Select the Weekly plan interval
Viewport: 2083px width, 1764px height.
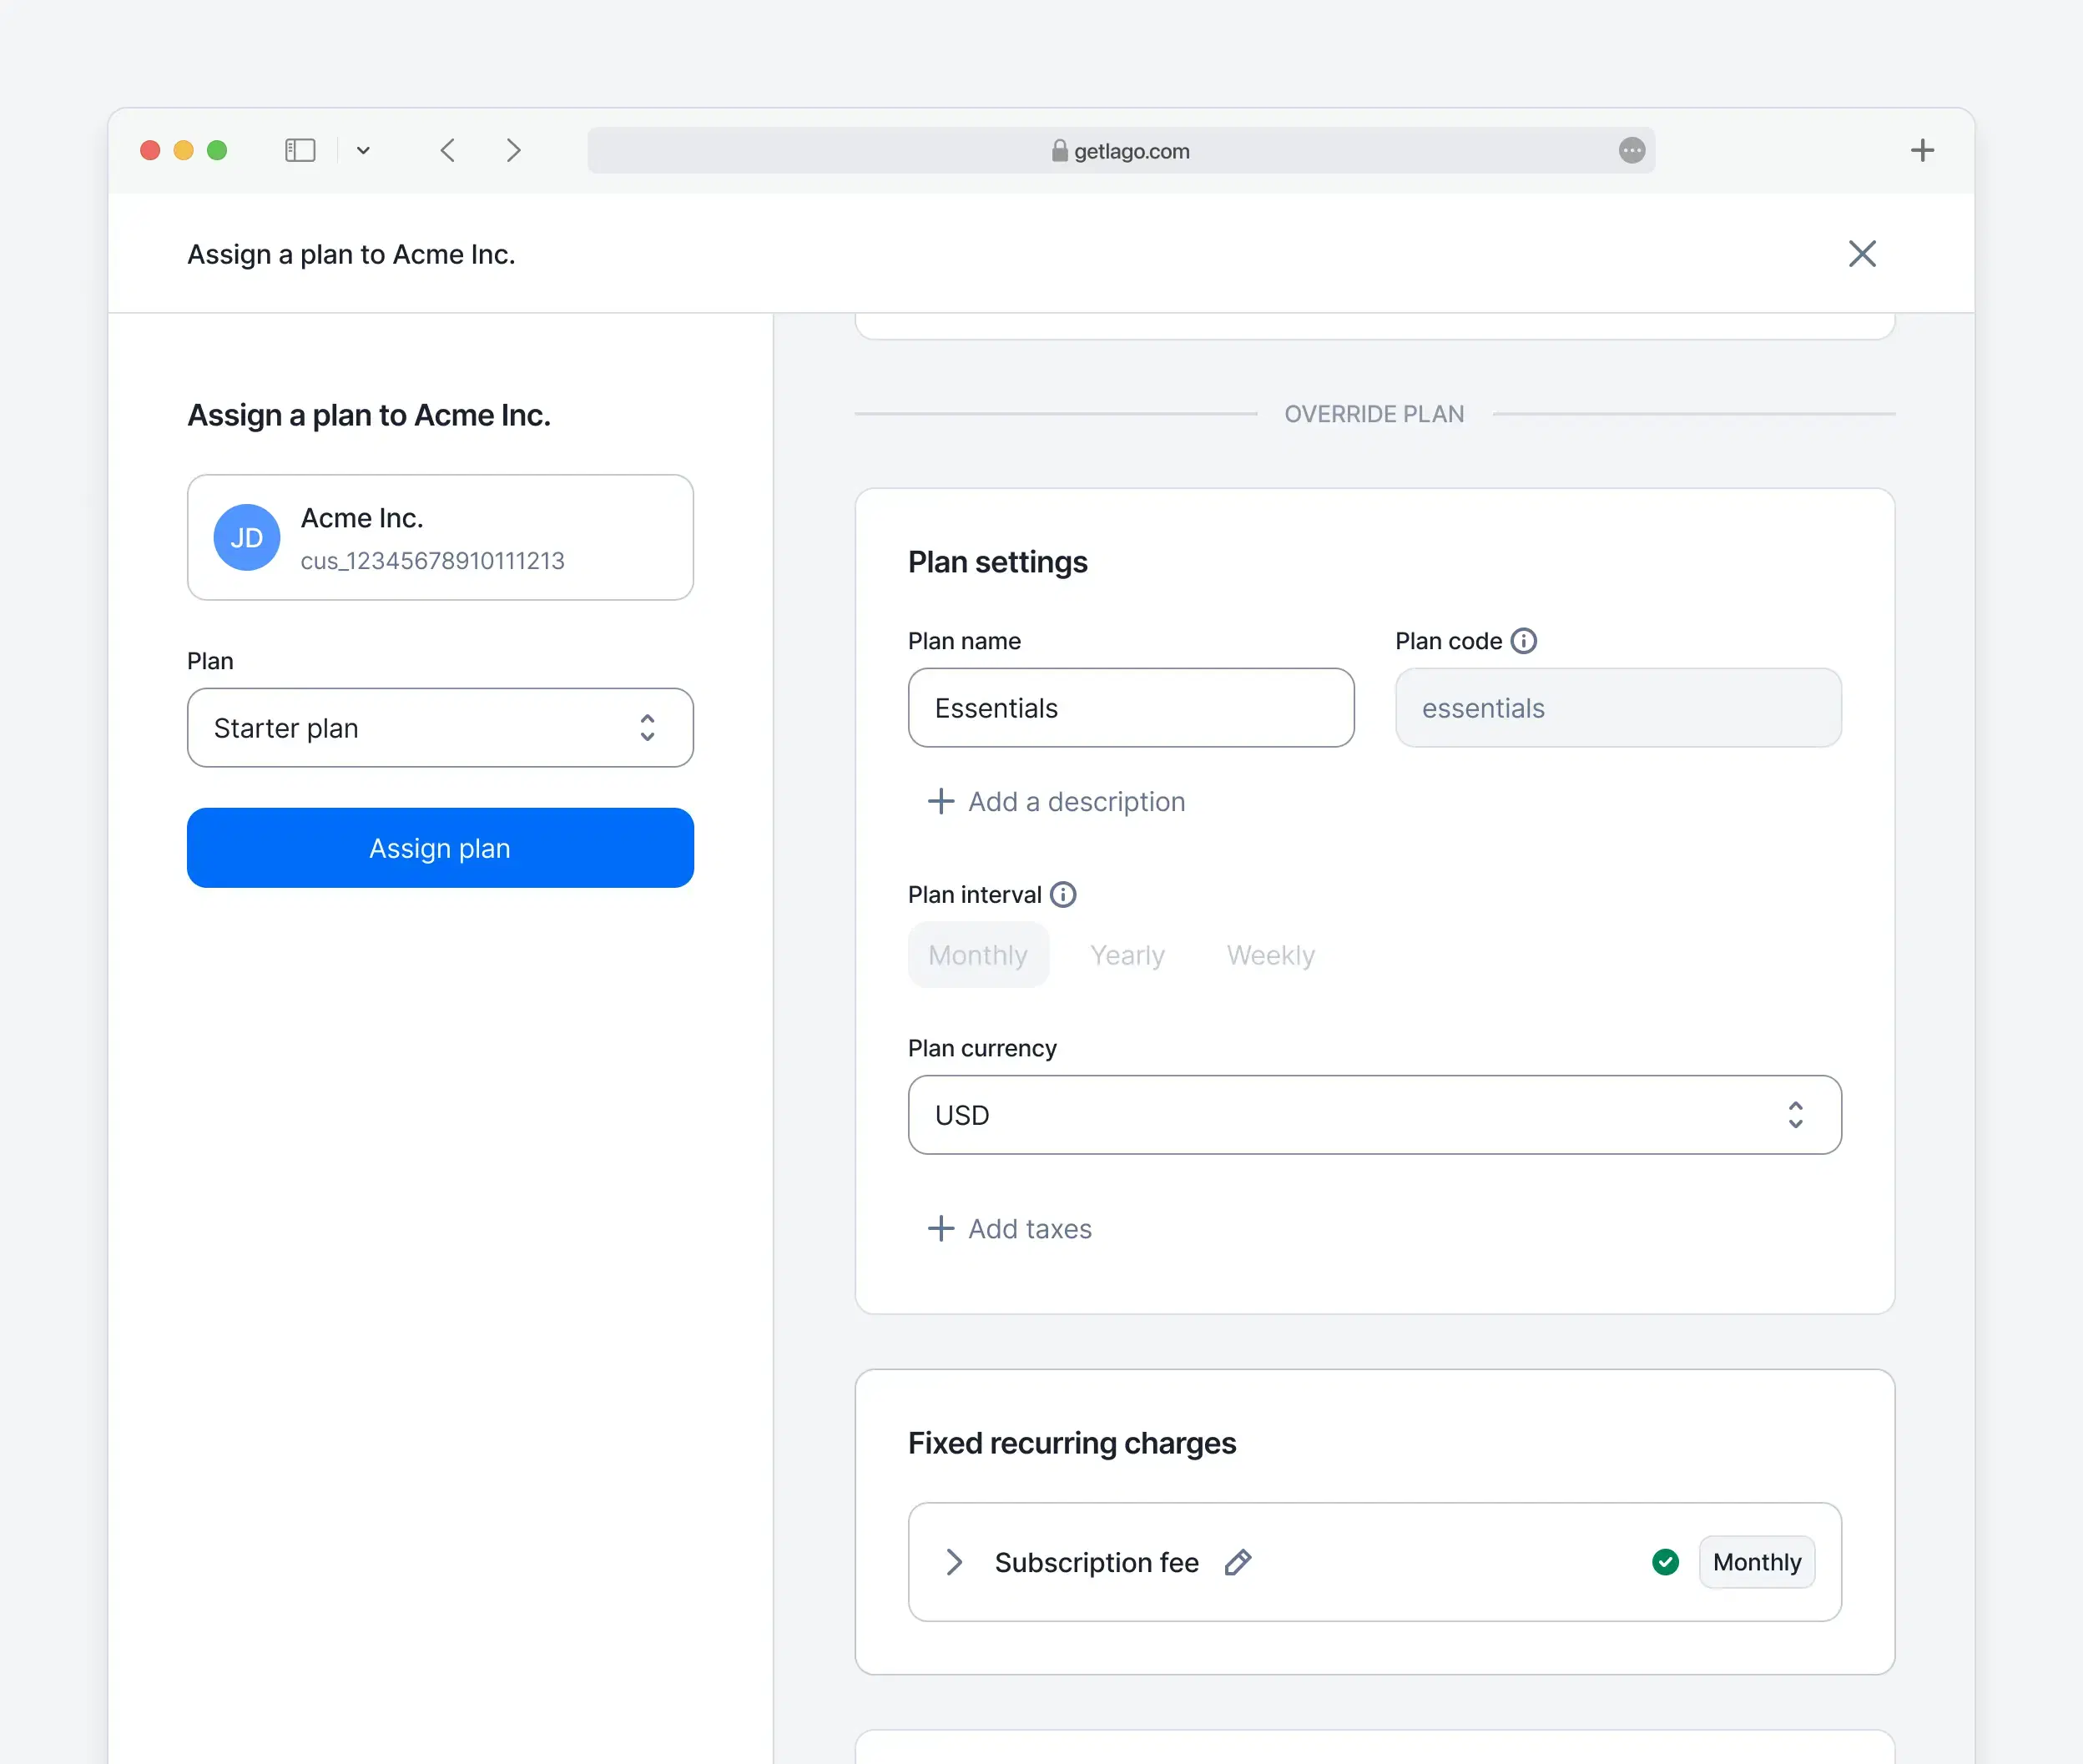pos(1270,955)
